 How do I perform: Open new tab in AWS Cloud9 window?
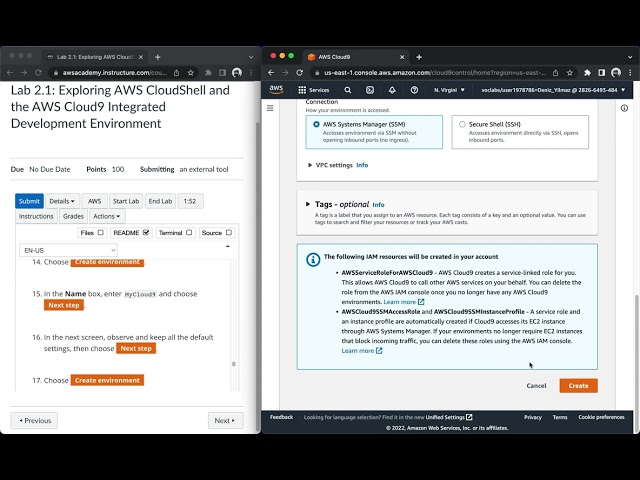point(419,57)
